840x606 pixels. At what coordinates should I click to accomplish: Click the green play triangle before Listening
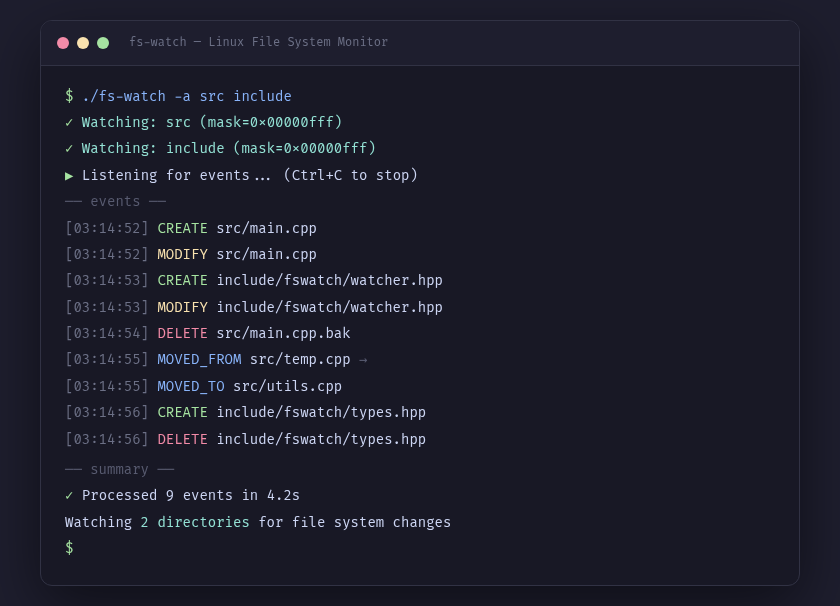(69, 176)
